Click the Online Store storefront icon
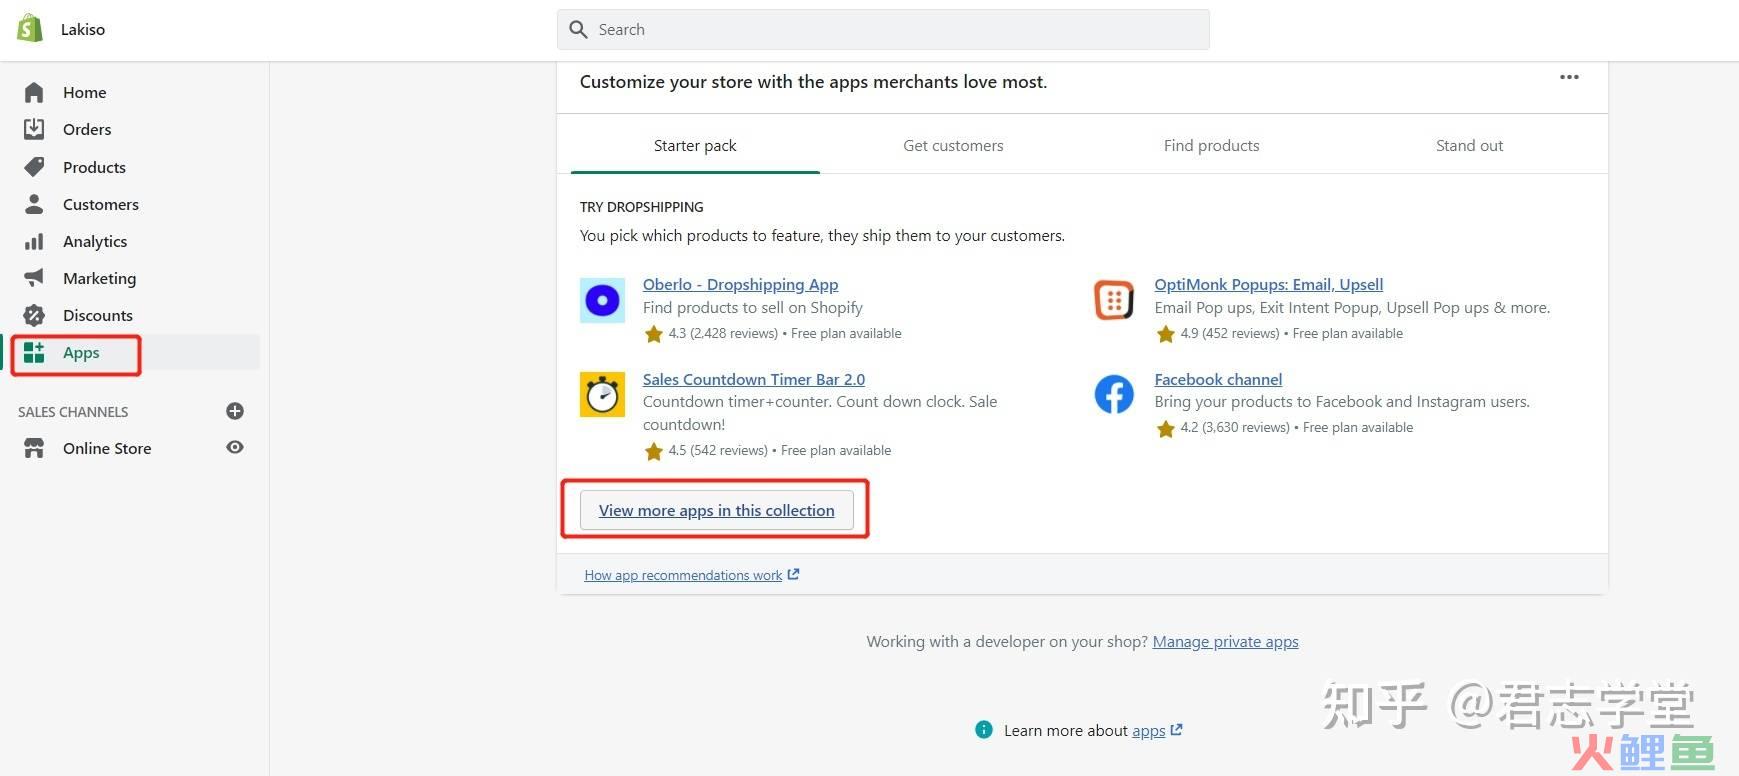Image resolution: width=1739 pixels, height=776 pixels. click(34, 448)
